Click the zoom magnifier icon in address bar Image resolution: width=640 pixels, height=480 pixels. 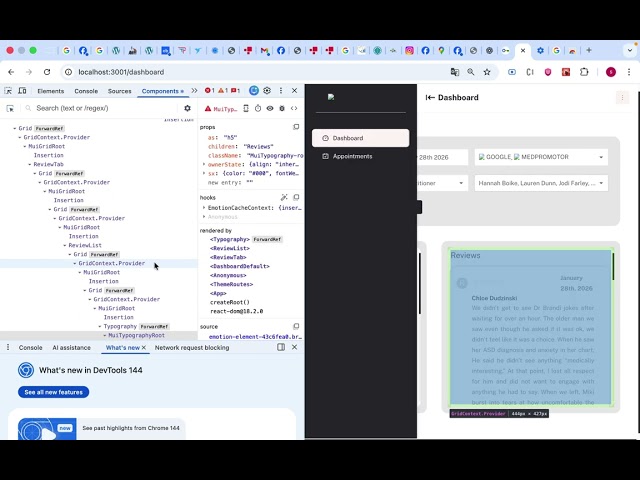click(x=471, y=72)
